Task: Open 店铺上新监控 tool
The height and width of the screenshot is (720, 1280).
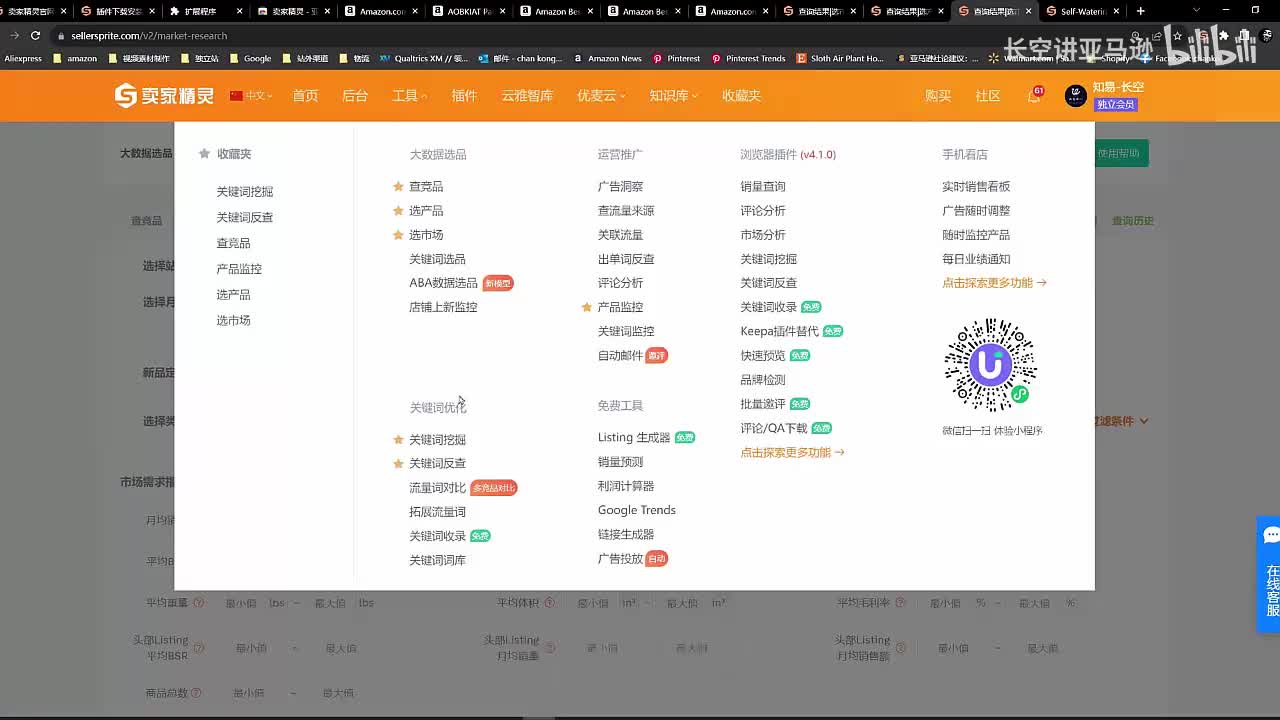Action: [443, 307]
